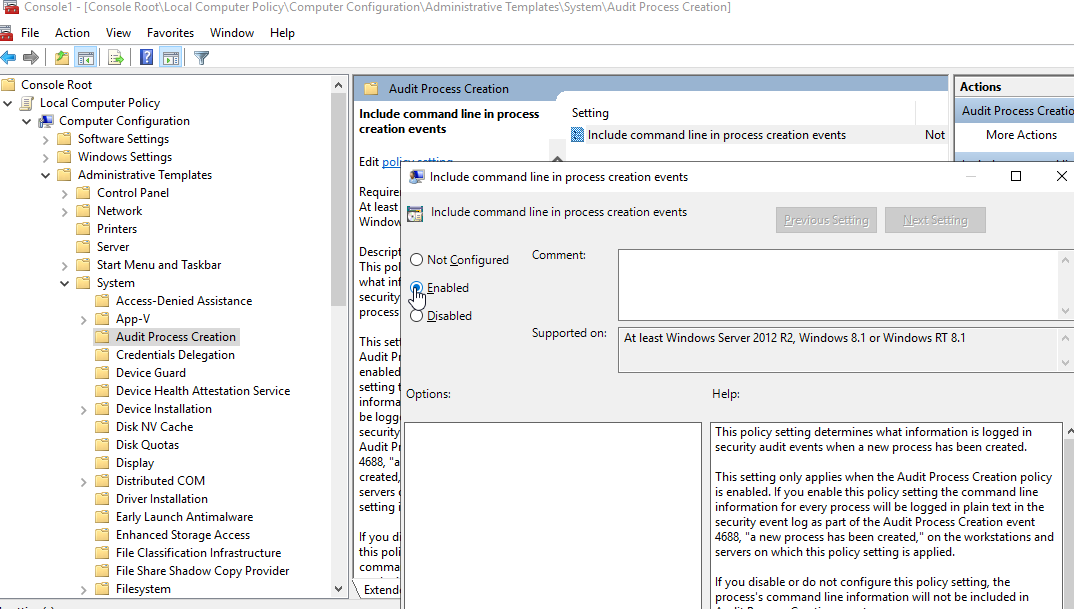This screenshot has width=1074, height=609.
Task: Open Help using the blue question mark icon
Action: click(147, 58)
